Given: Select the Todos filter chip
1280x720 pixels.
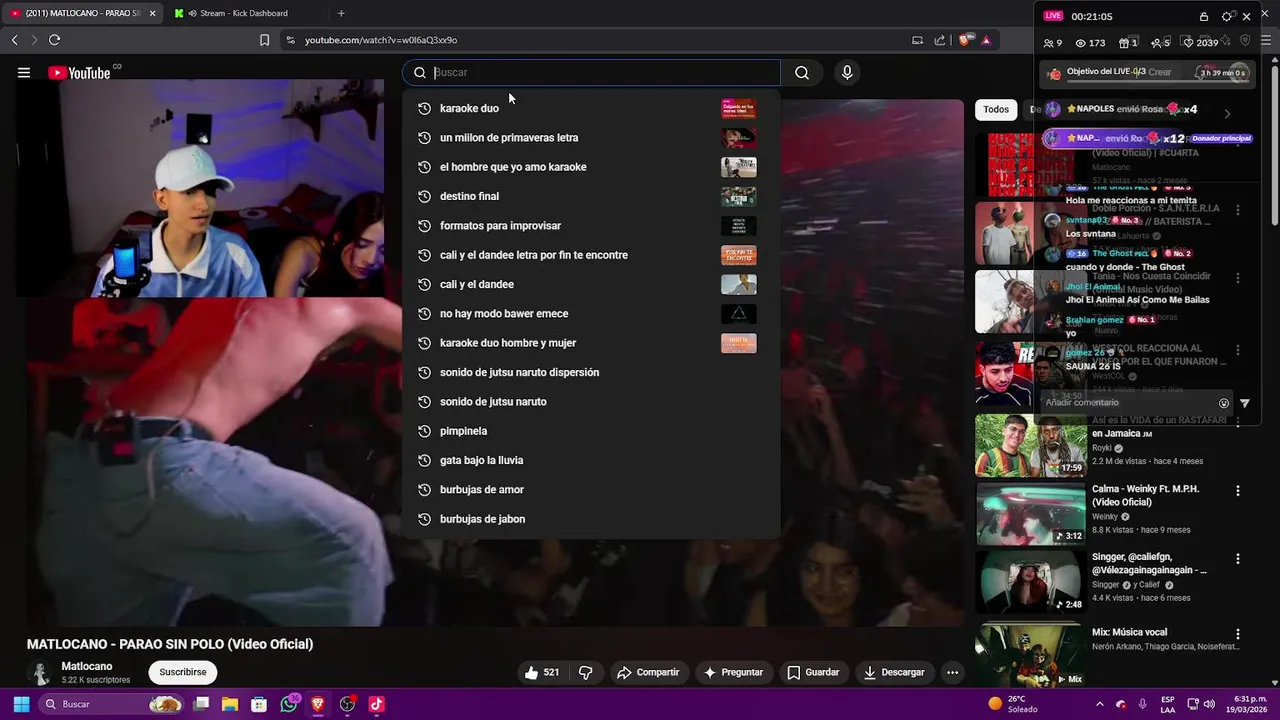Looking at the screenshot, I should (996, 109).
